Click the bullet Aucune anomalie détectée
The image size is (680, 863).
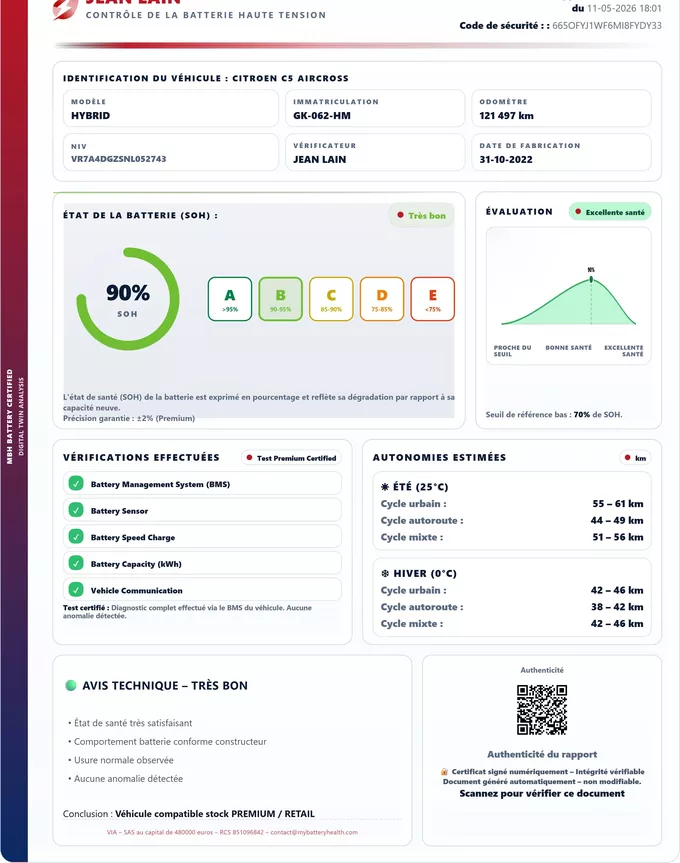pyautogui.click(x=125, y=778)
